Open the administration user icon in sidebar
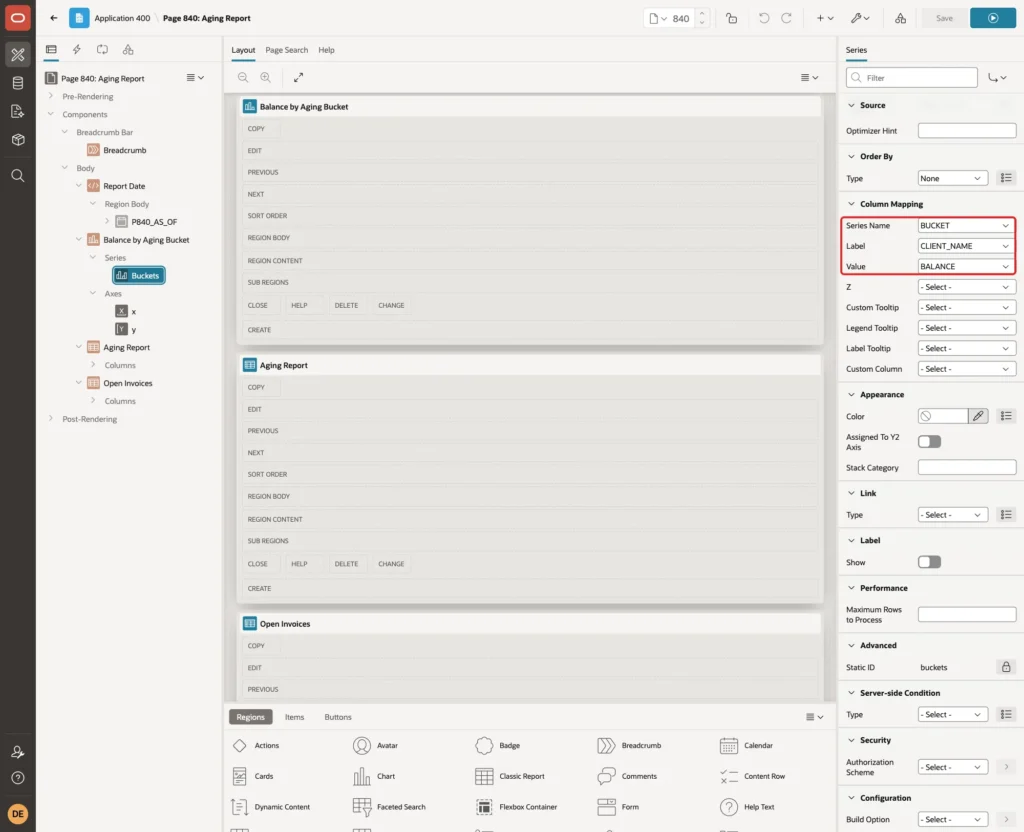1024x832 pixels. tap(18, 752)
